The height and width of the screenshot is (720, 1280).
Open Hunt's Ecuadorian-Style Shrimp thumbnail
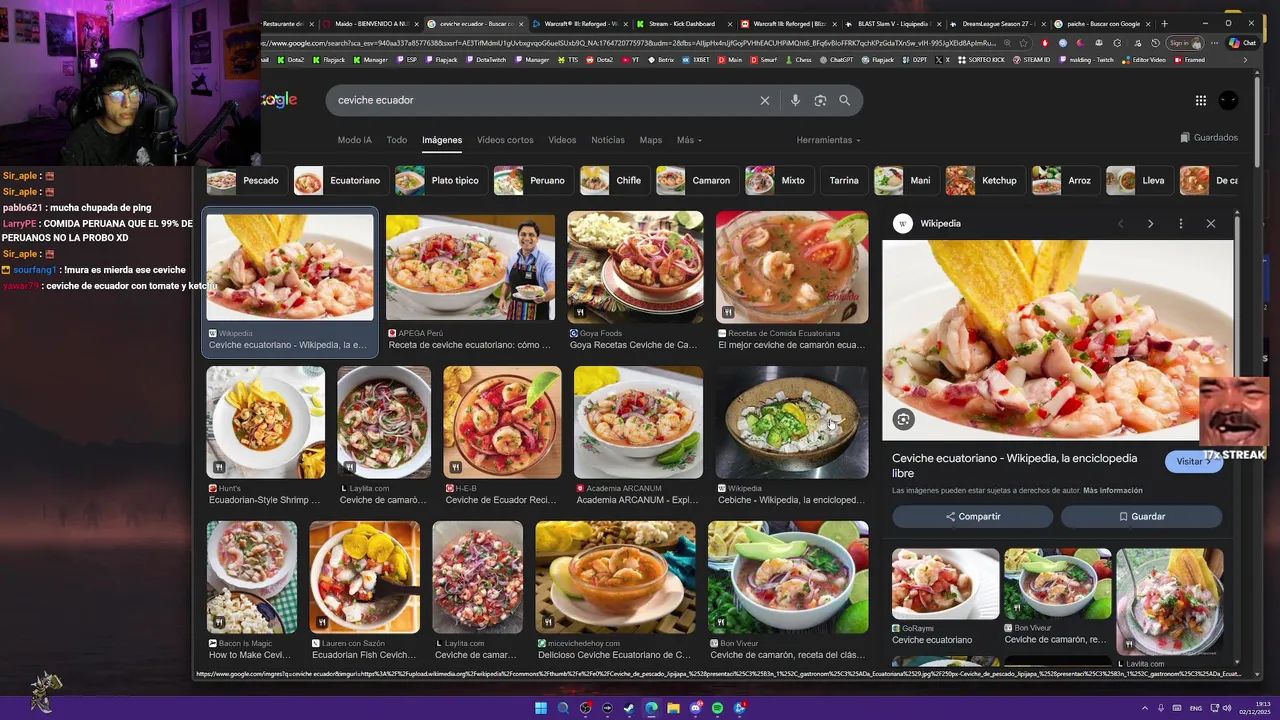pyautogui.click(x=265, y=422)
